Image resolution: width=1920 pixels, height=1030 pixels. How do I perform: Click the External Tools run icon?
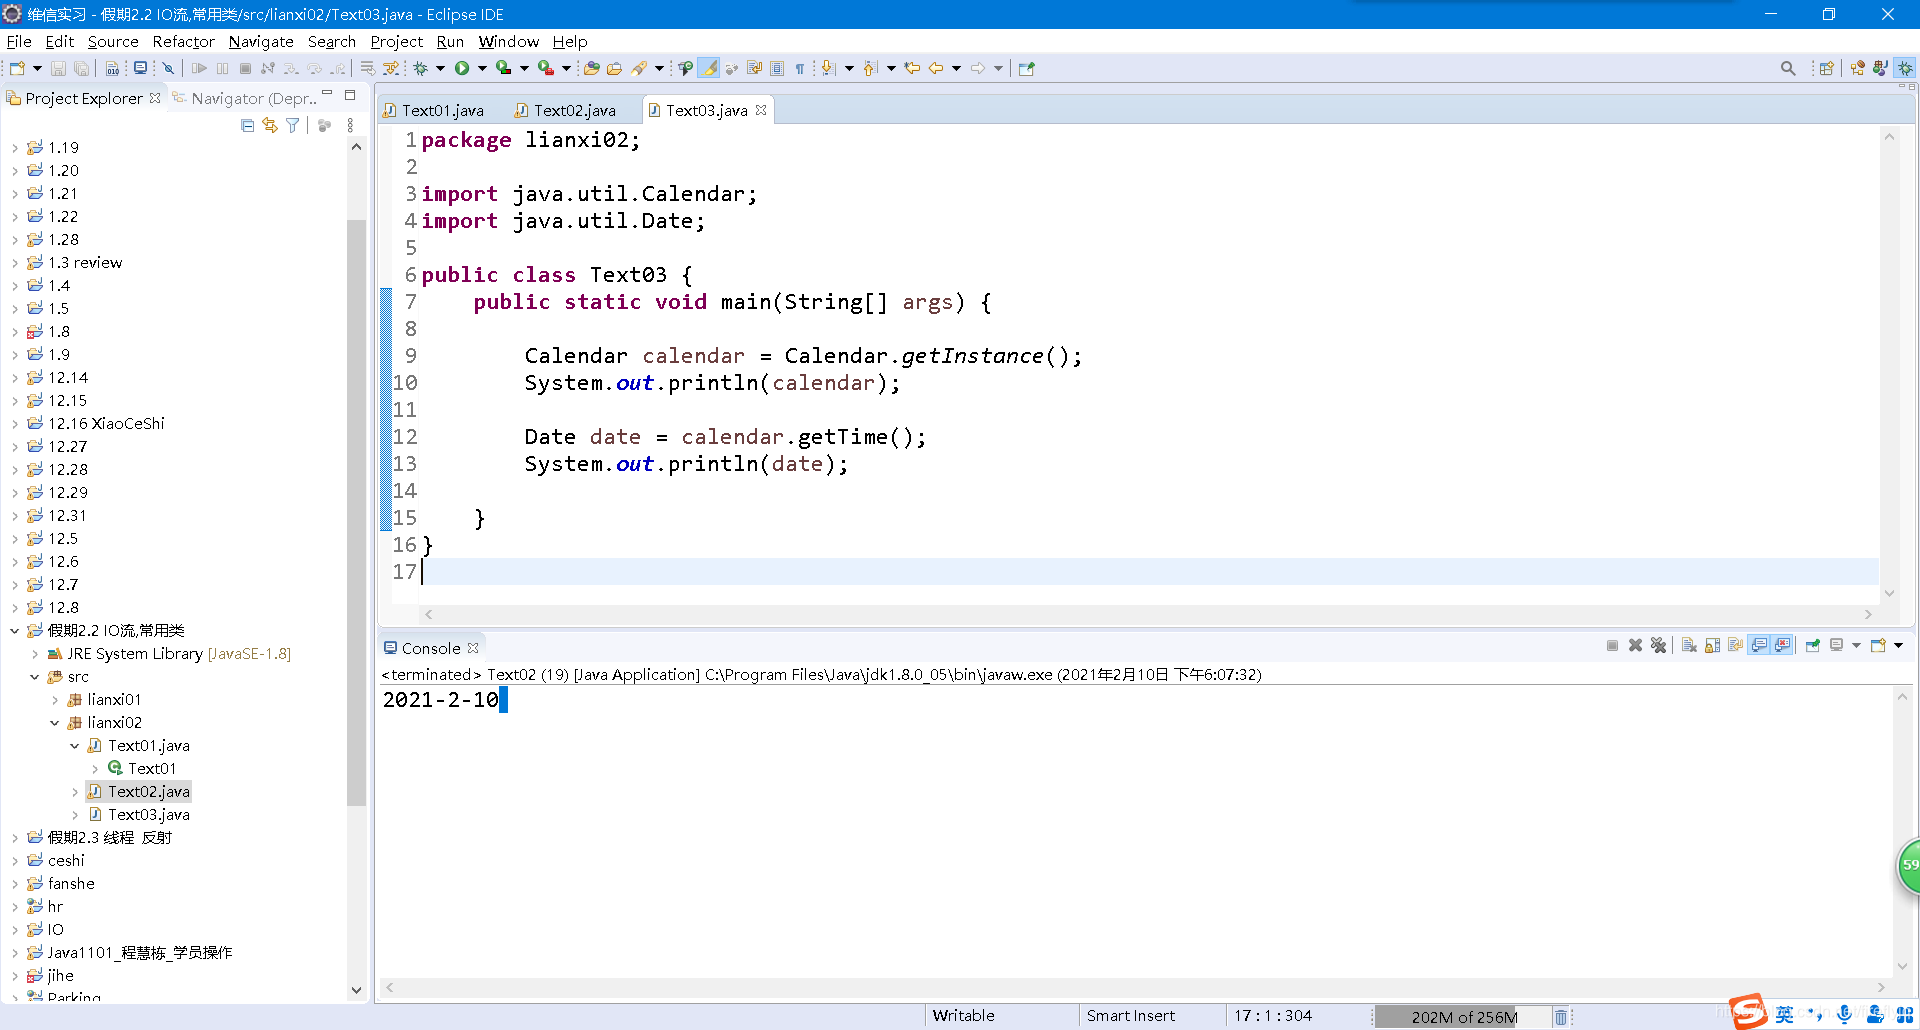pos(546,68)
